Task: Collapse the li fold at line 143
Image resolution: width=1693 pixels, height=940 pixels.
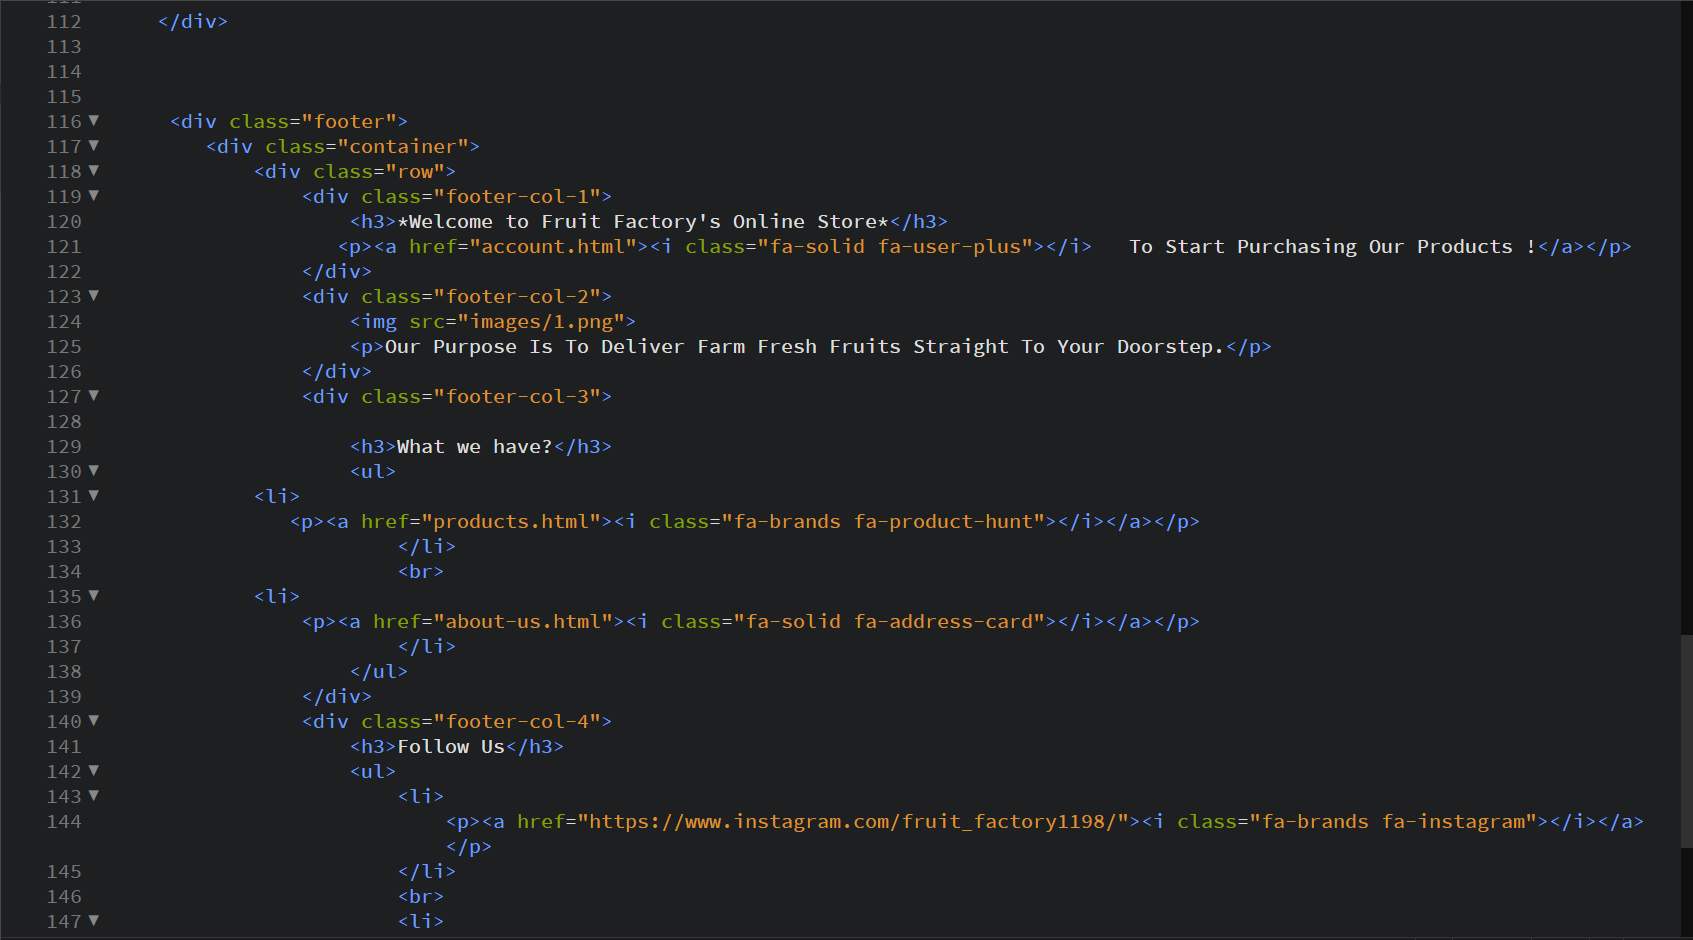Action: (93, 796)
